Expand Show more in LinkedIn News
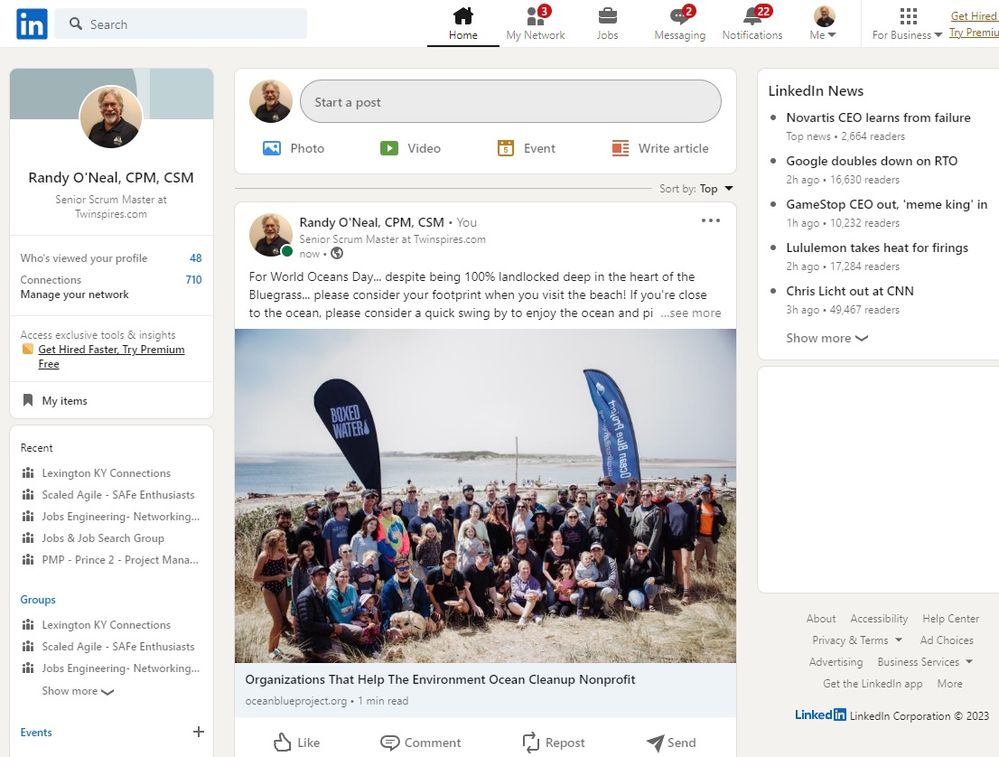Viewport: 999px width, 757px height. [x=826, y=338]
